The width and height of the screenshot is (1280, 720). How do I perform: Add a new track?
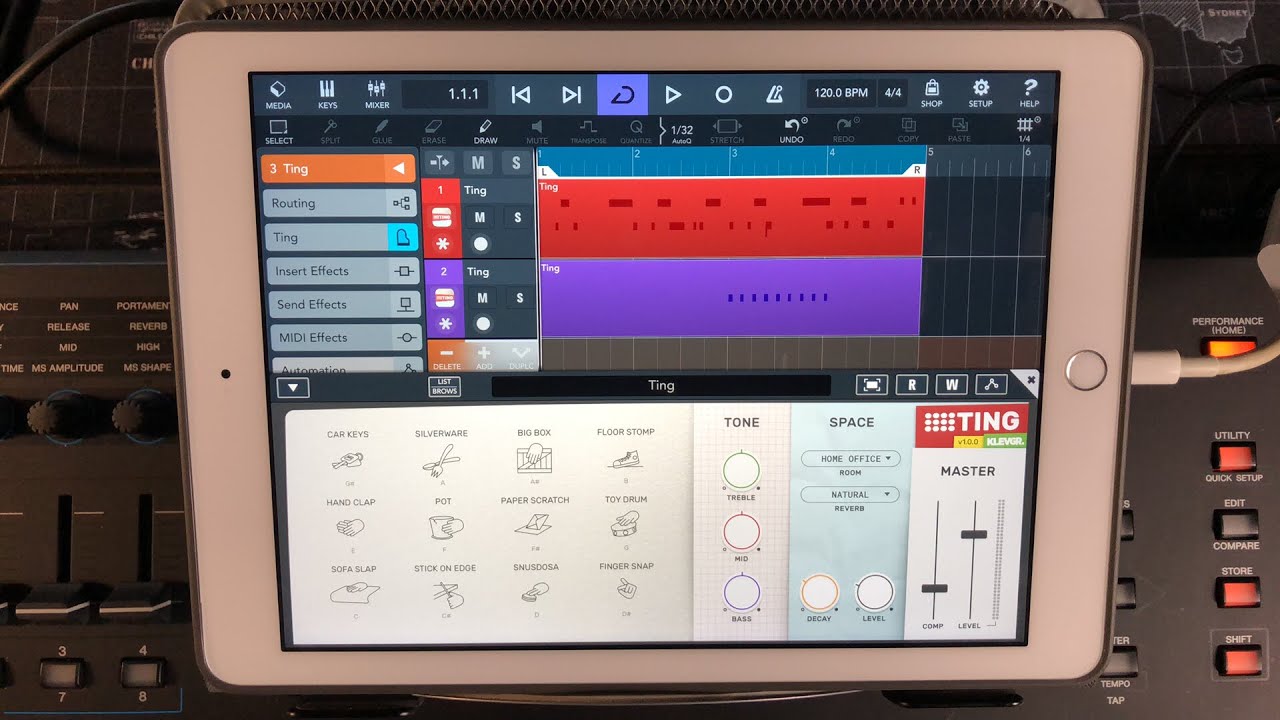(484, 357)
